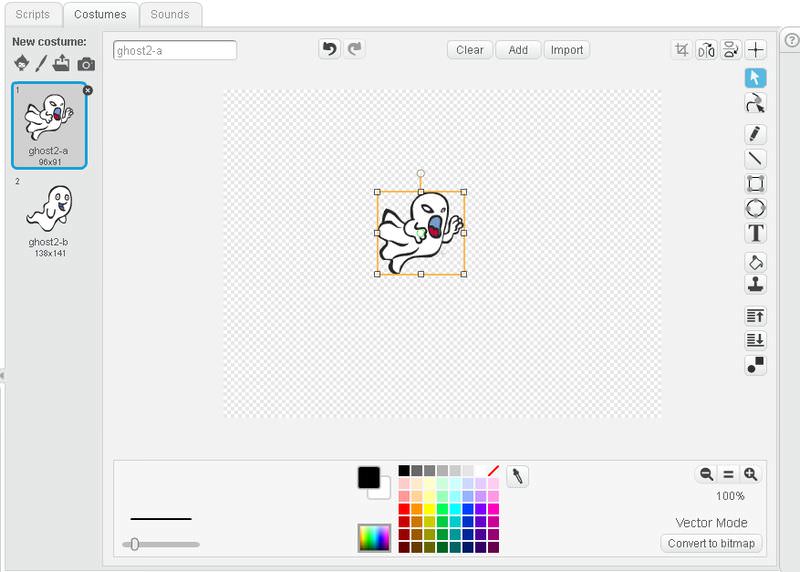Select the arrow Select tool
Screen dimensions: 800x572
tap(755, 78)
